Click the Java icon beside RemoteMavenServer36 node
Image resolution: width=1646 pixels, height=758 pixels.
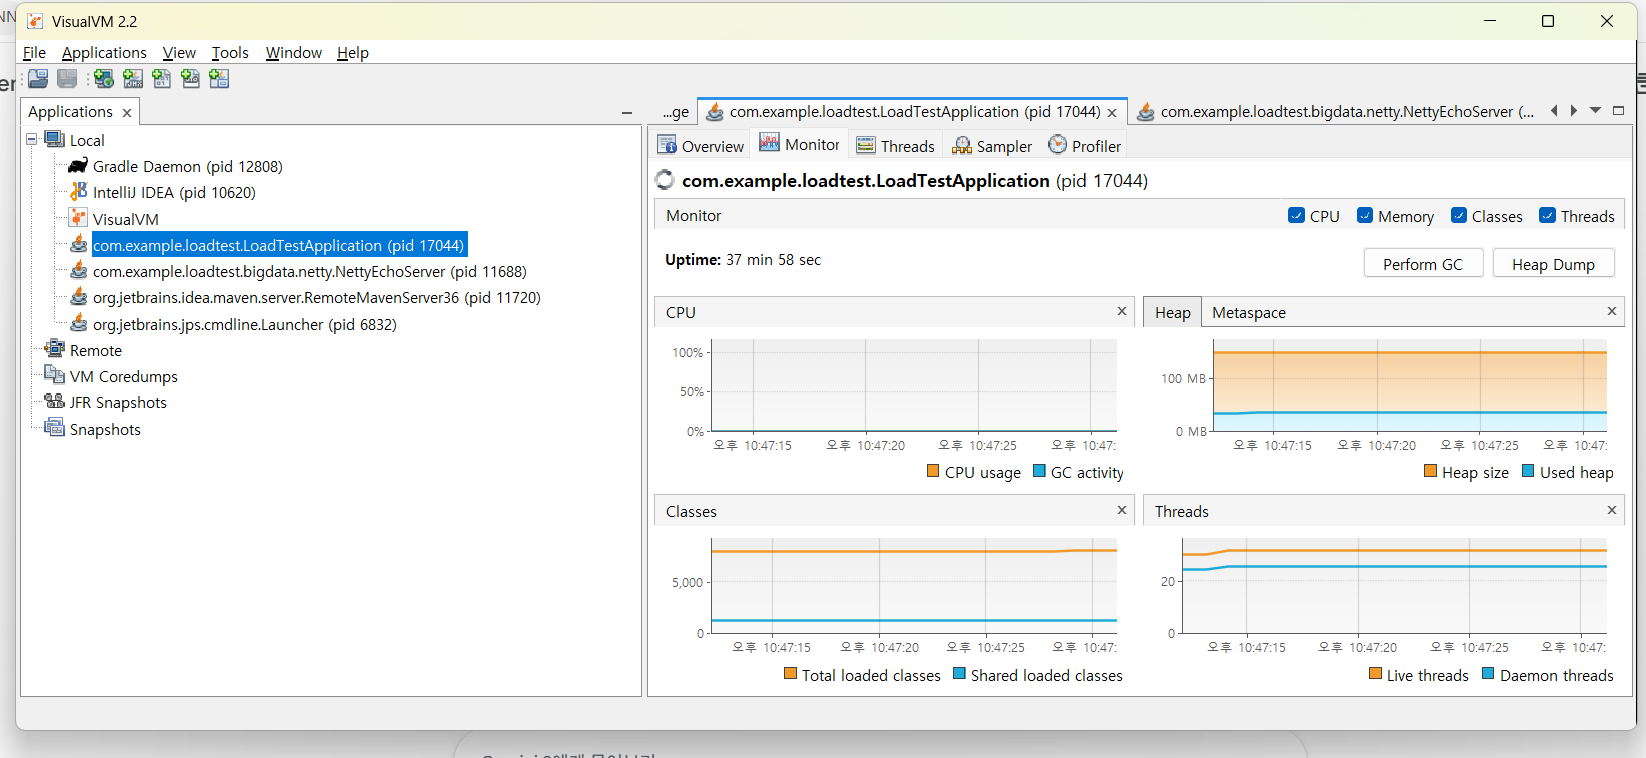78,296
